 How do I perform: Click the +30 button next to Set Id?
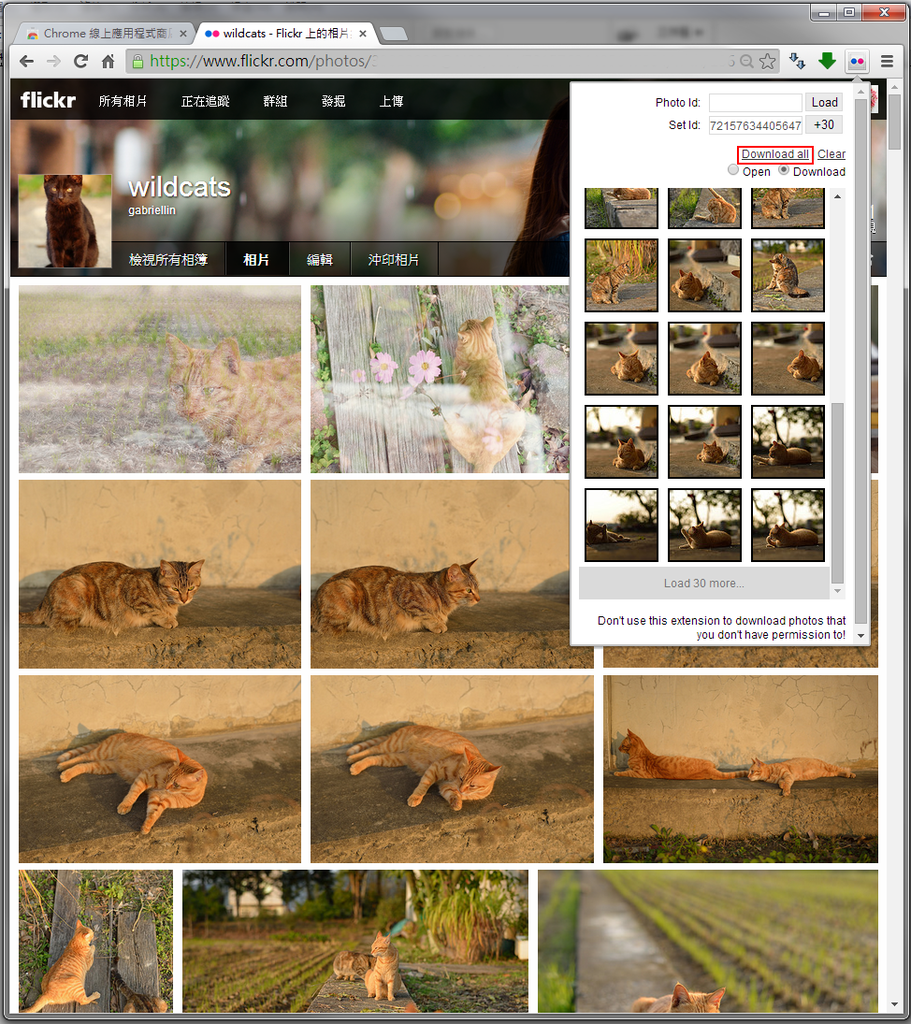pos(824,125)
